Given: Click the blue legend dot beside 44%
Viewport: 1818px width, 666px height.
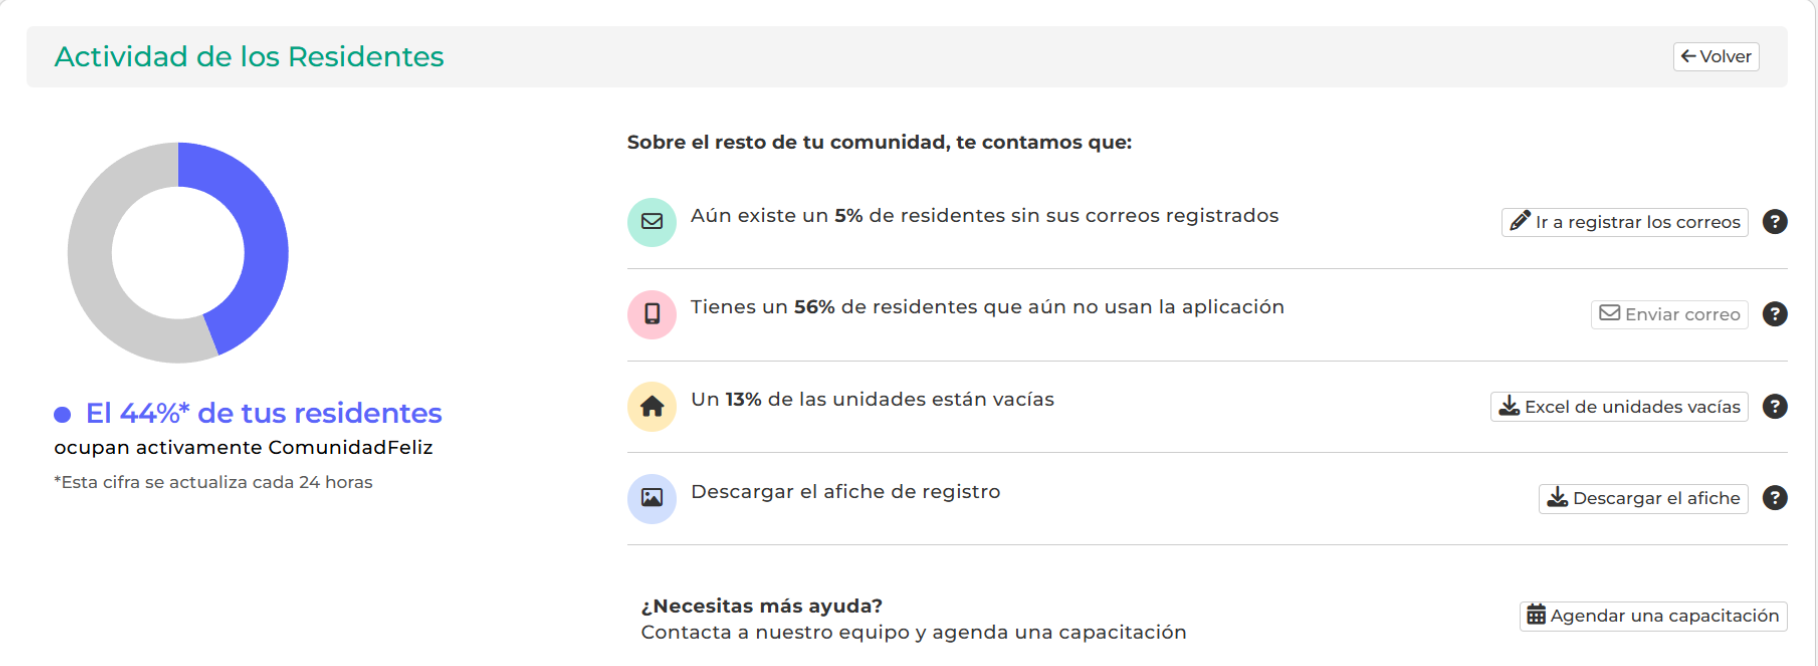Looking at the screenshot, I should coord(62,414).
